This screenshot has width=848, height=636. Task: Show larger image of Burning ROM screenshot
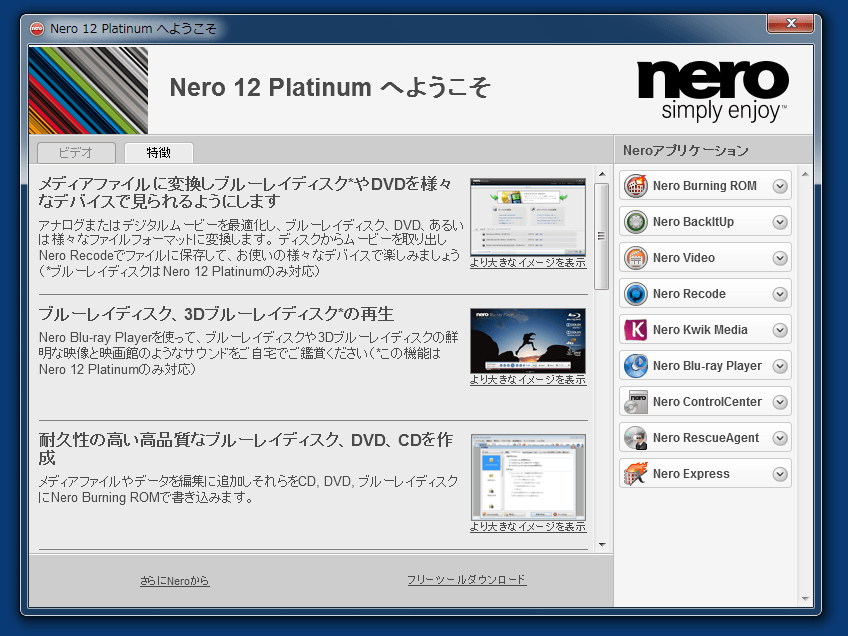tap(528, 527)
